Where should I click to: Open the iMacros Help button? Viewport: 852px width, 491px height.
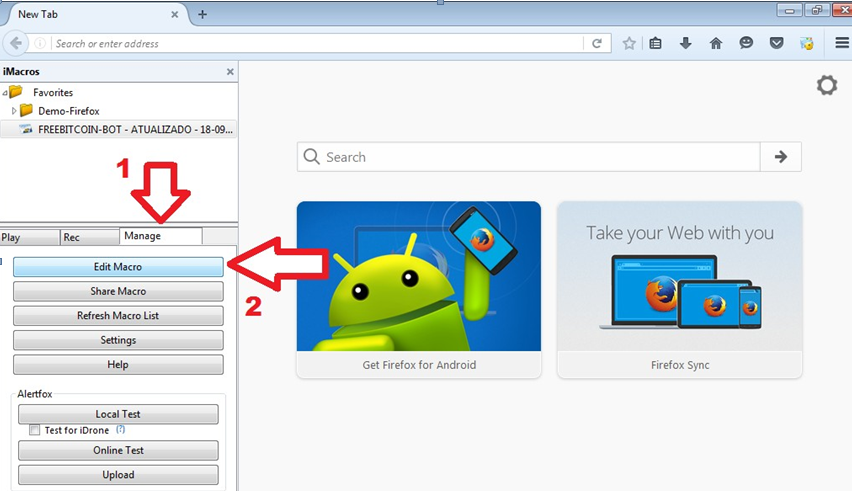[118, 364]
